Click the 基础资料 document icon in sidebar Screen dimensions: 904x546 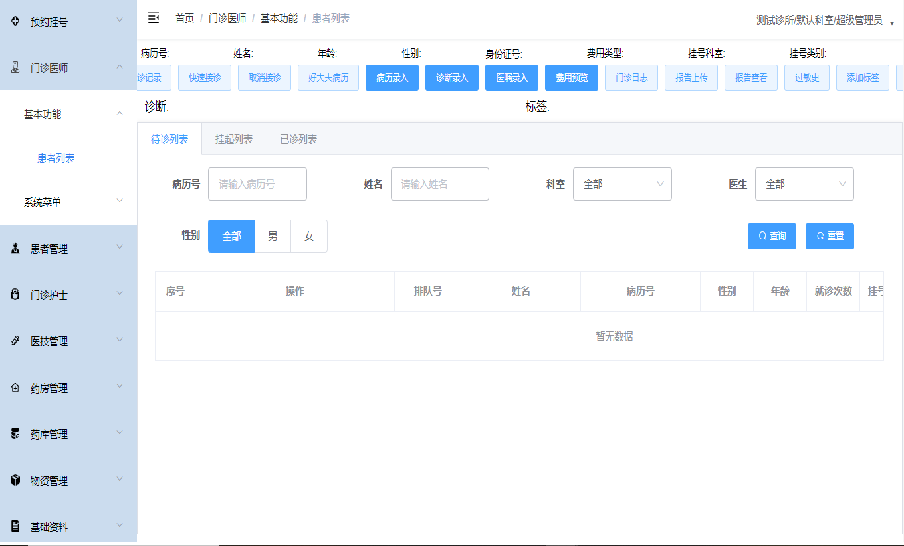point(15,526)
